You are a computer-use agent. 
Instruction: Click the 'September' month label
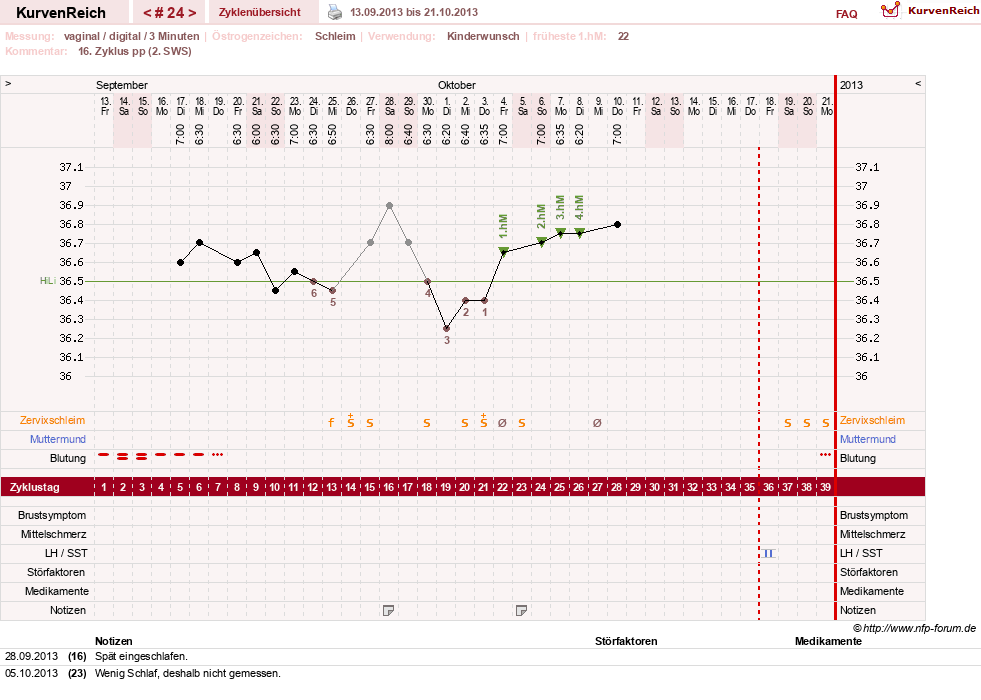click(x=121, y=85)
